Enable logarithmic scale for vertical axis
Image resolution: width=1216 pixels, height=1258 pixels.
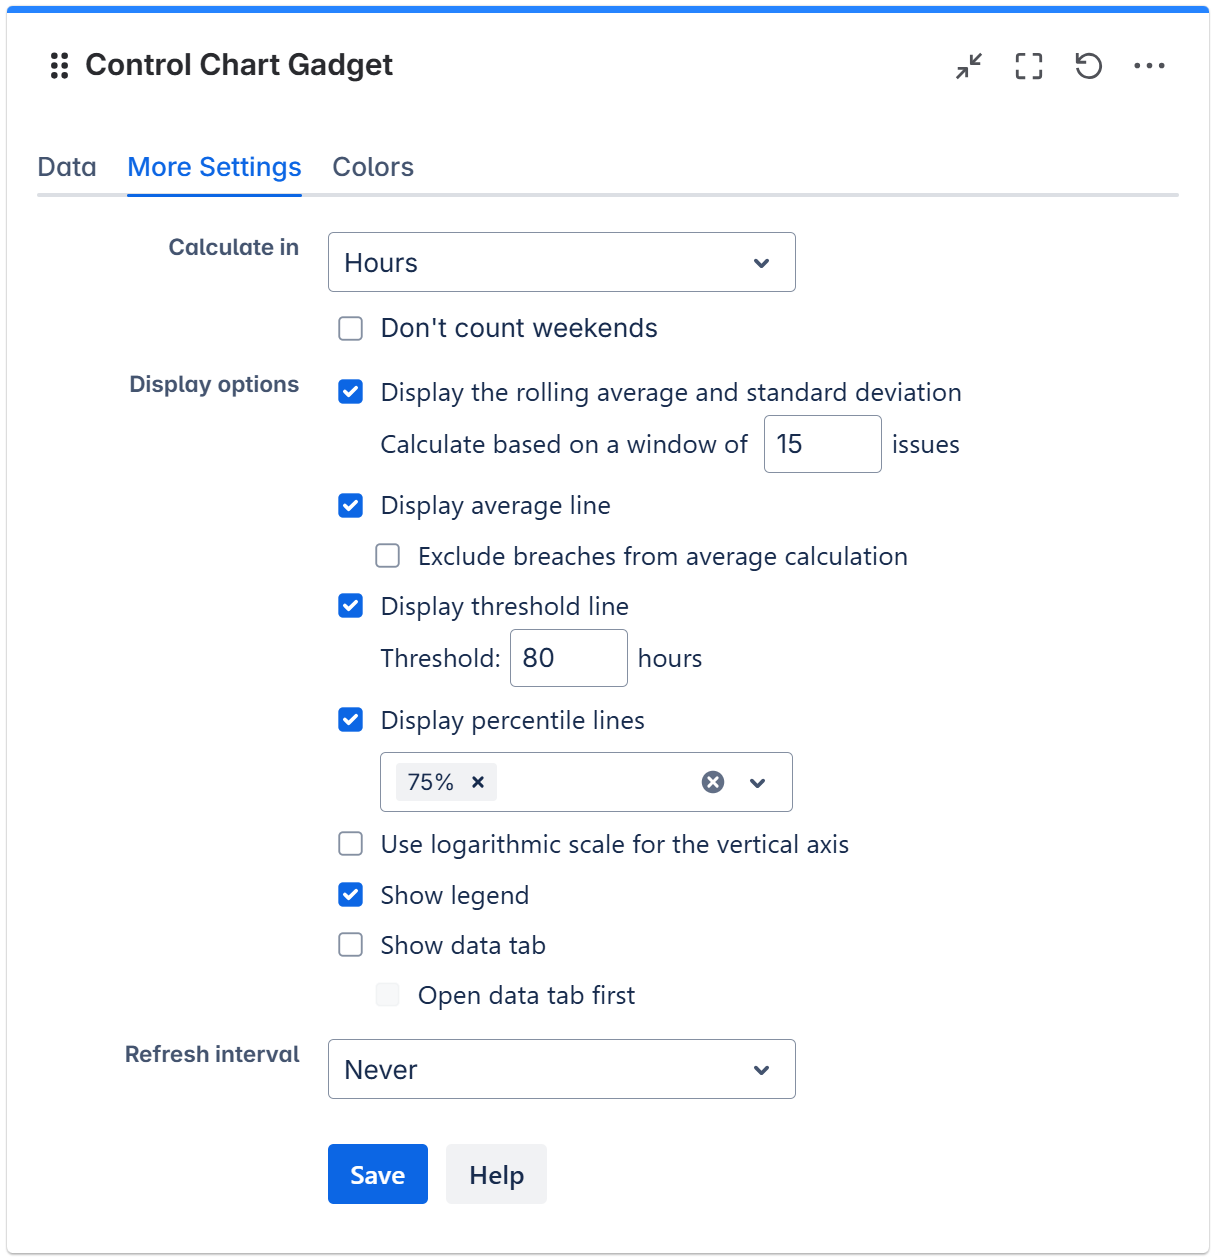[x=351, y=844]
